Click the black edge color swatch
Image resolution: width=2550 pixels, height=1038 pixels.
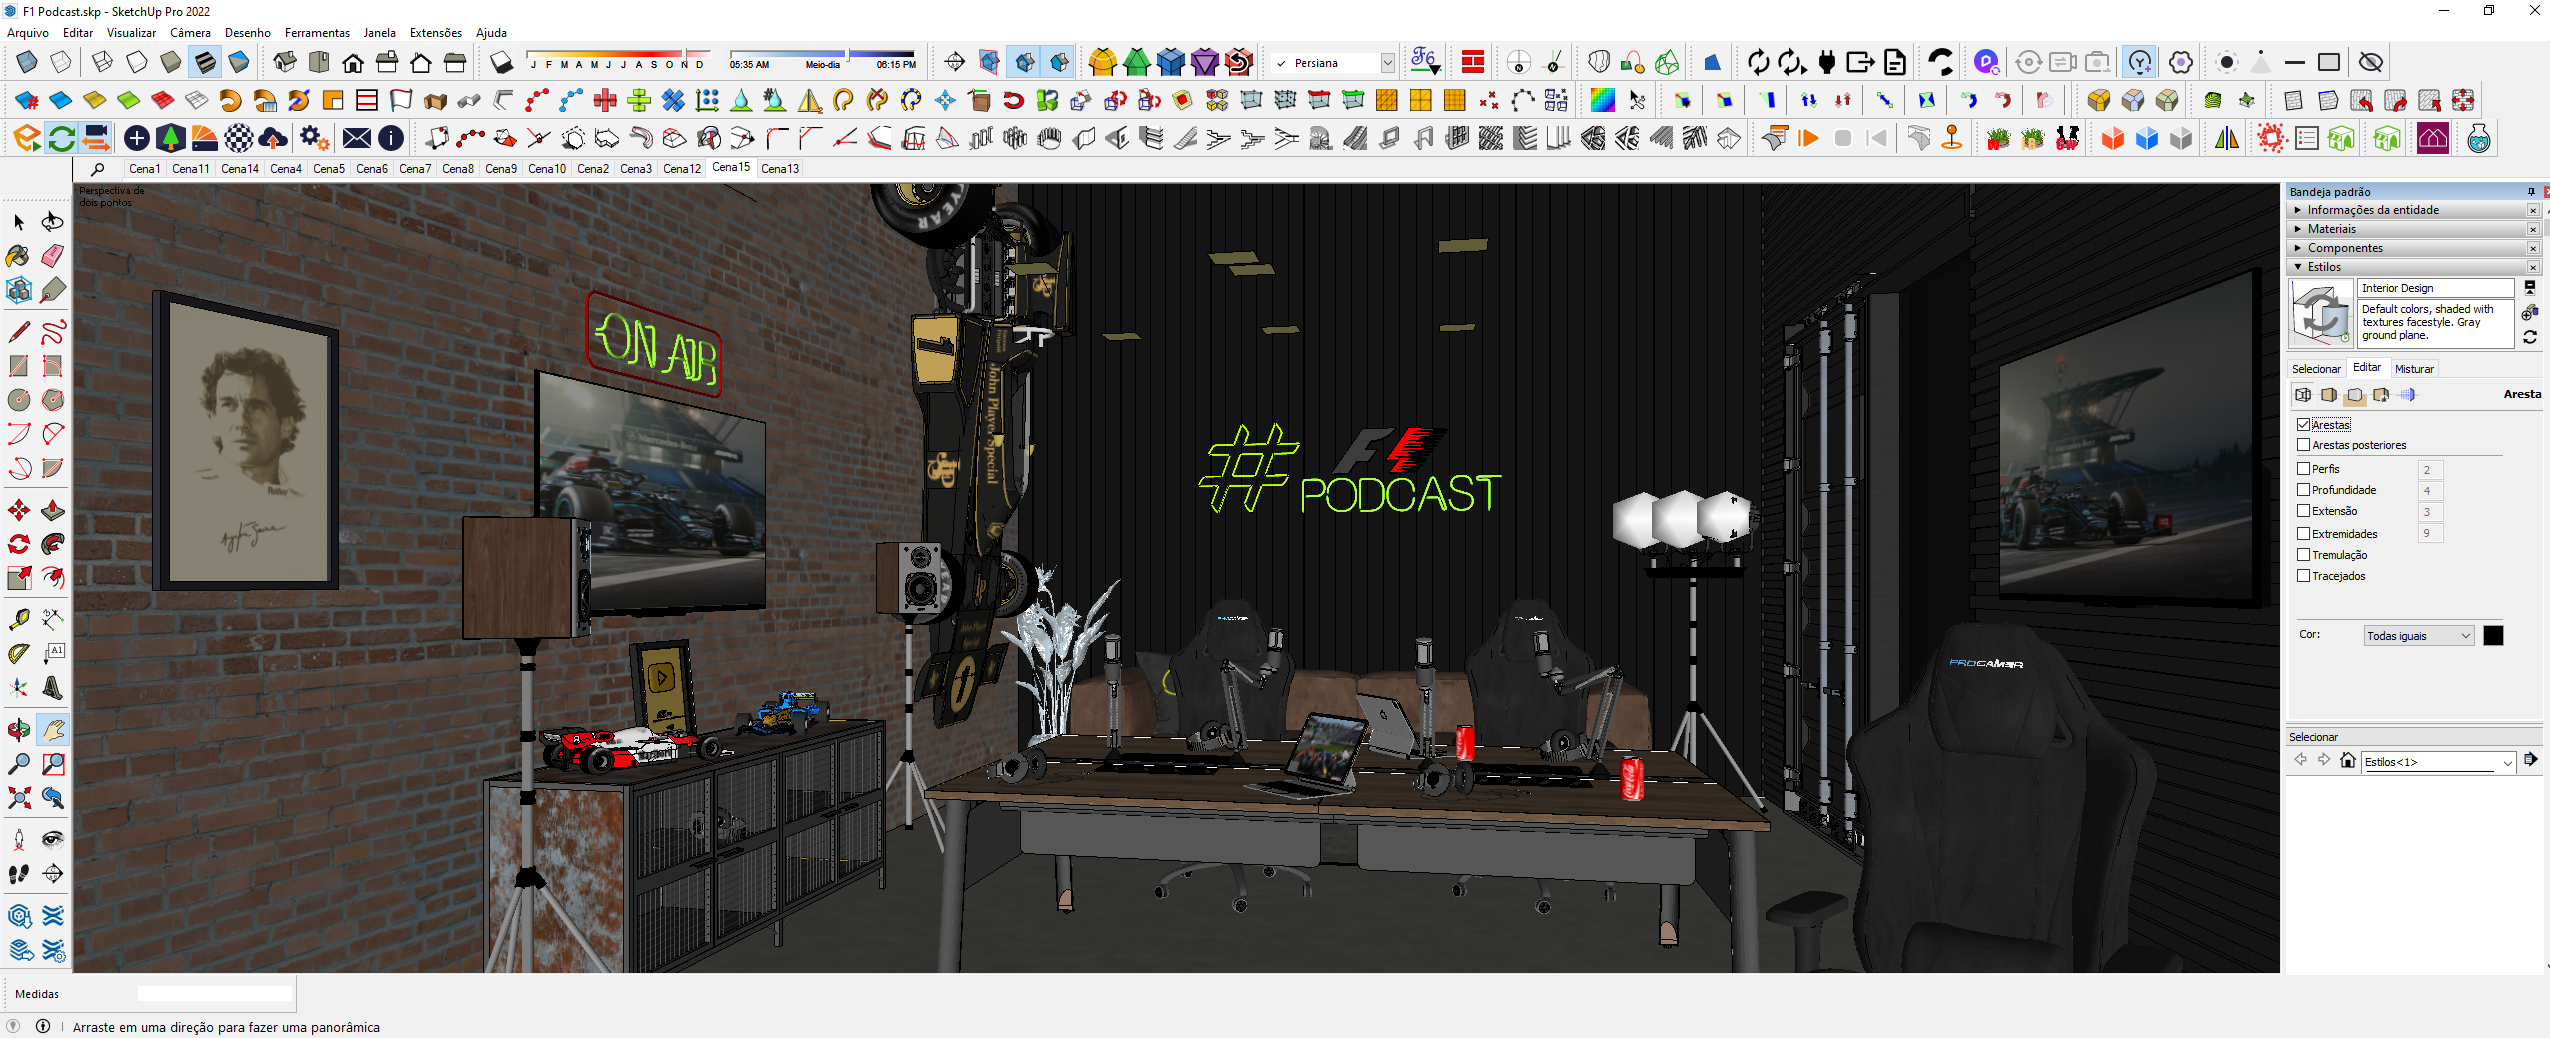pyautogui.click(x=2494, y=635)
